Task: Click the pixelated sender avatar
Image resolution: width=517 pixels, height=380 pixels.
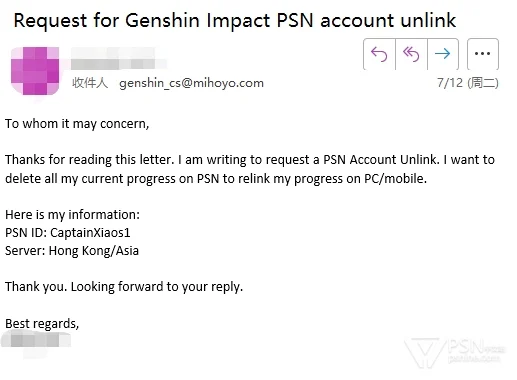Action: coord(35,71)
